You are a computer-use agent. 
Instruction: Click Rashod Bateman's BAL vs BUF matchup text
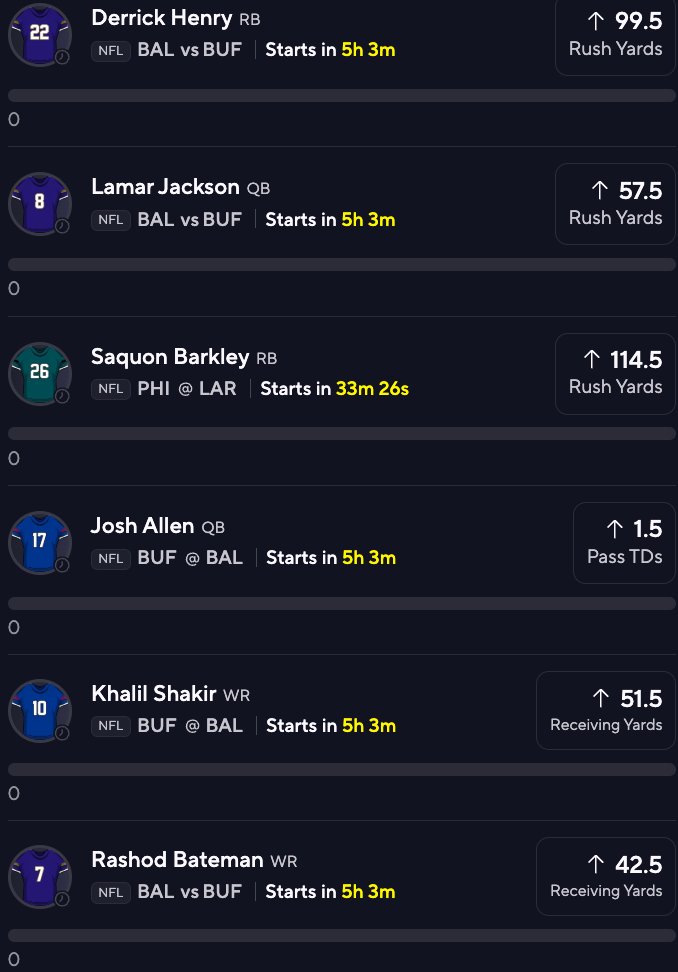click(x=190, y=891)
